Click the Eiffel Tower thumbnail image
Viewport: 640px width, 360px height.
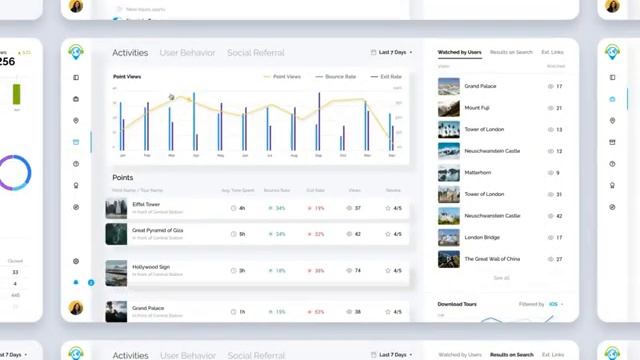coord(116,209)
